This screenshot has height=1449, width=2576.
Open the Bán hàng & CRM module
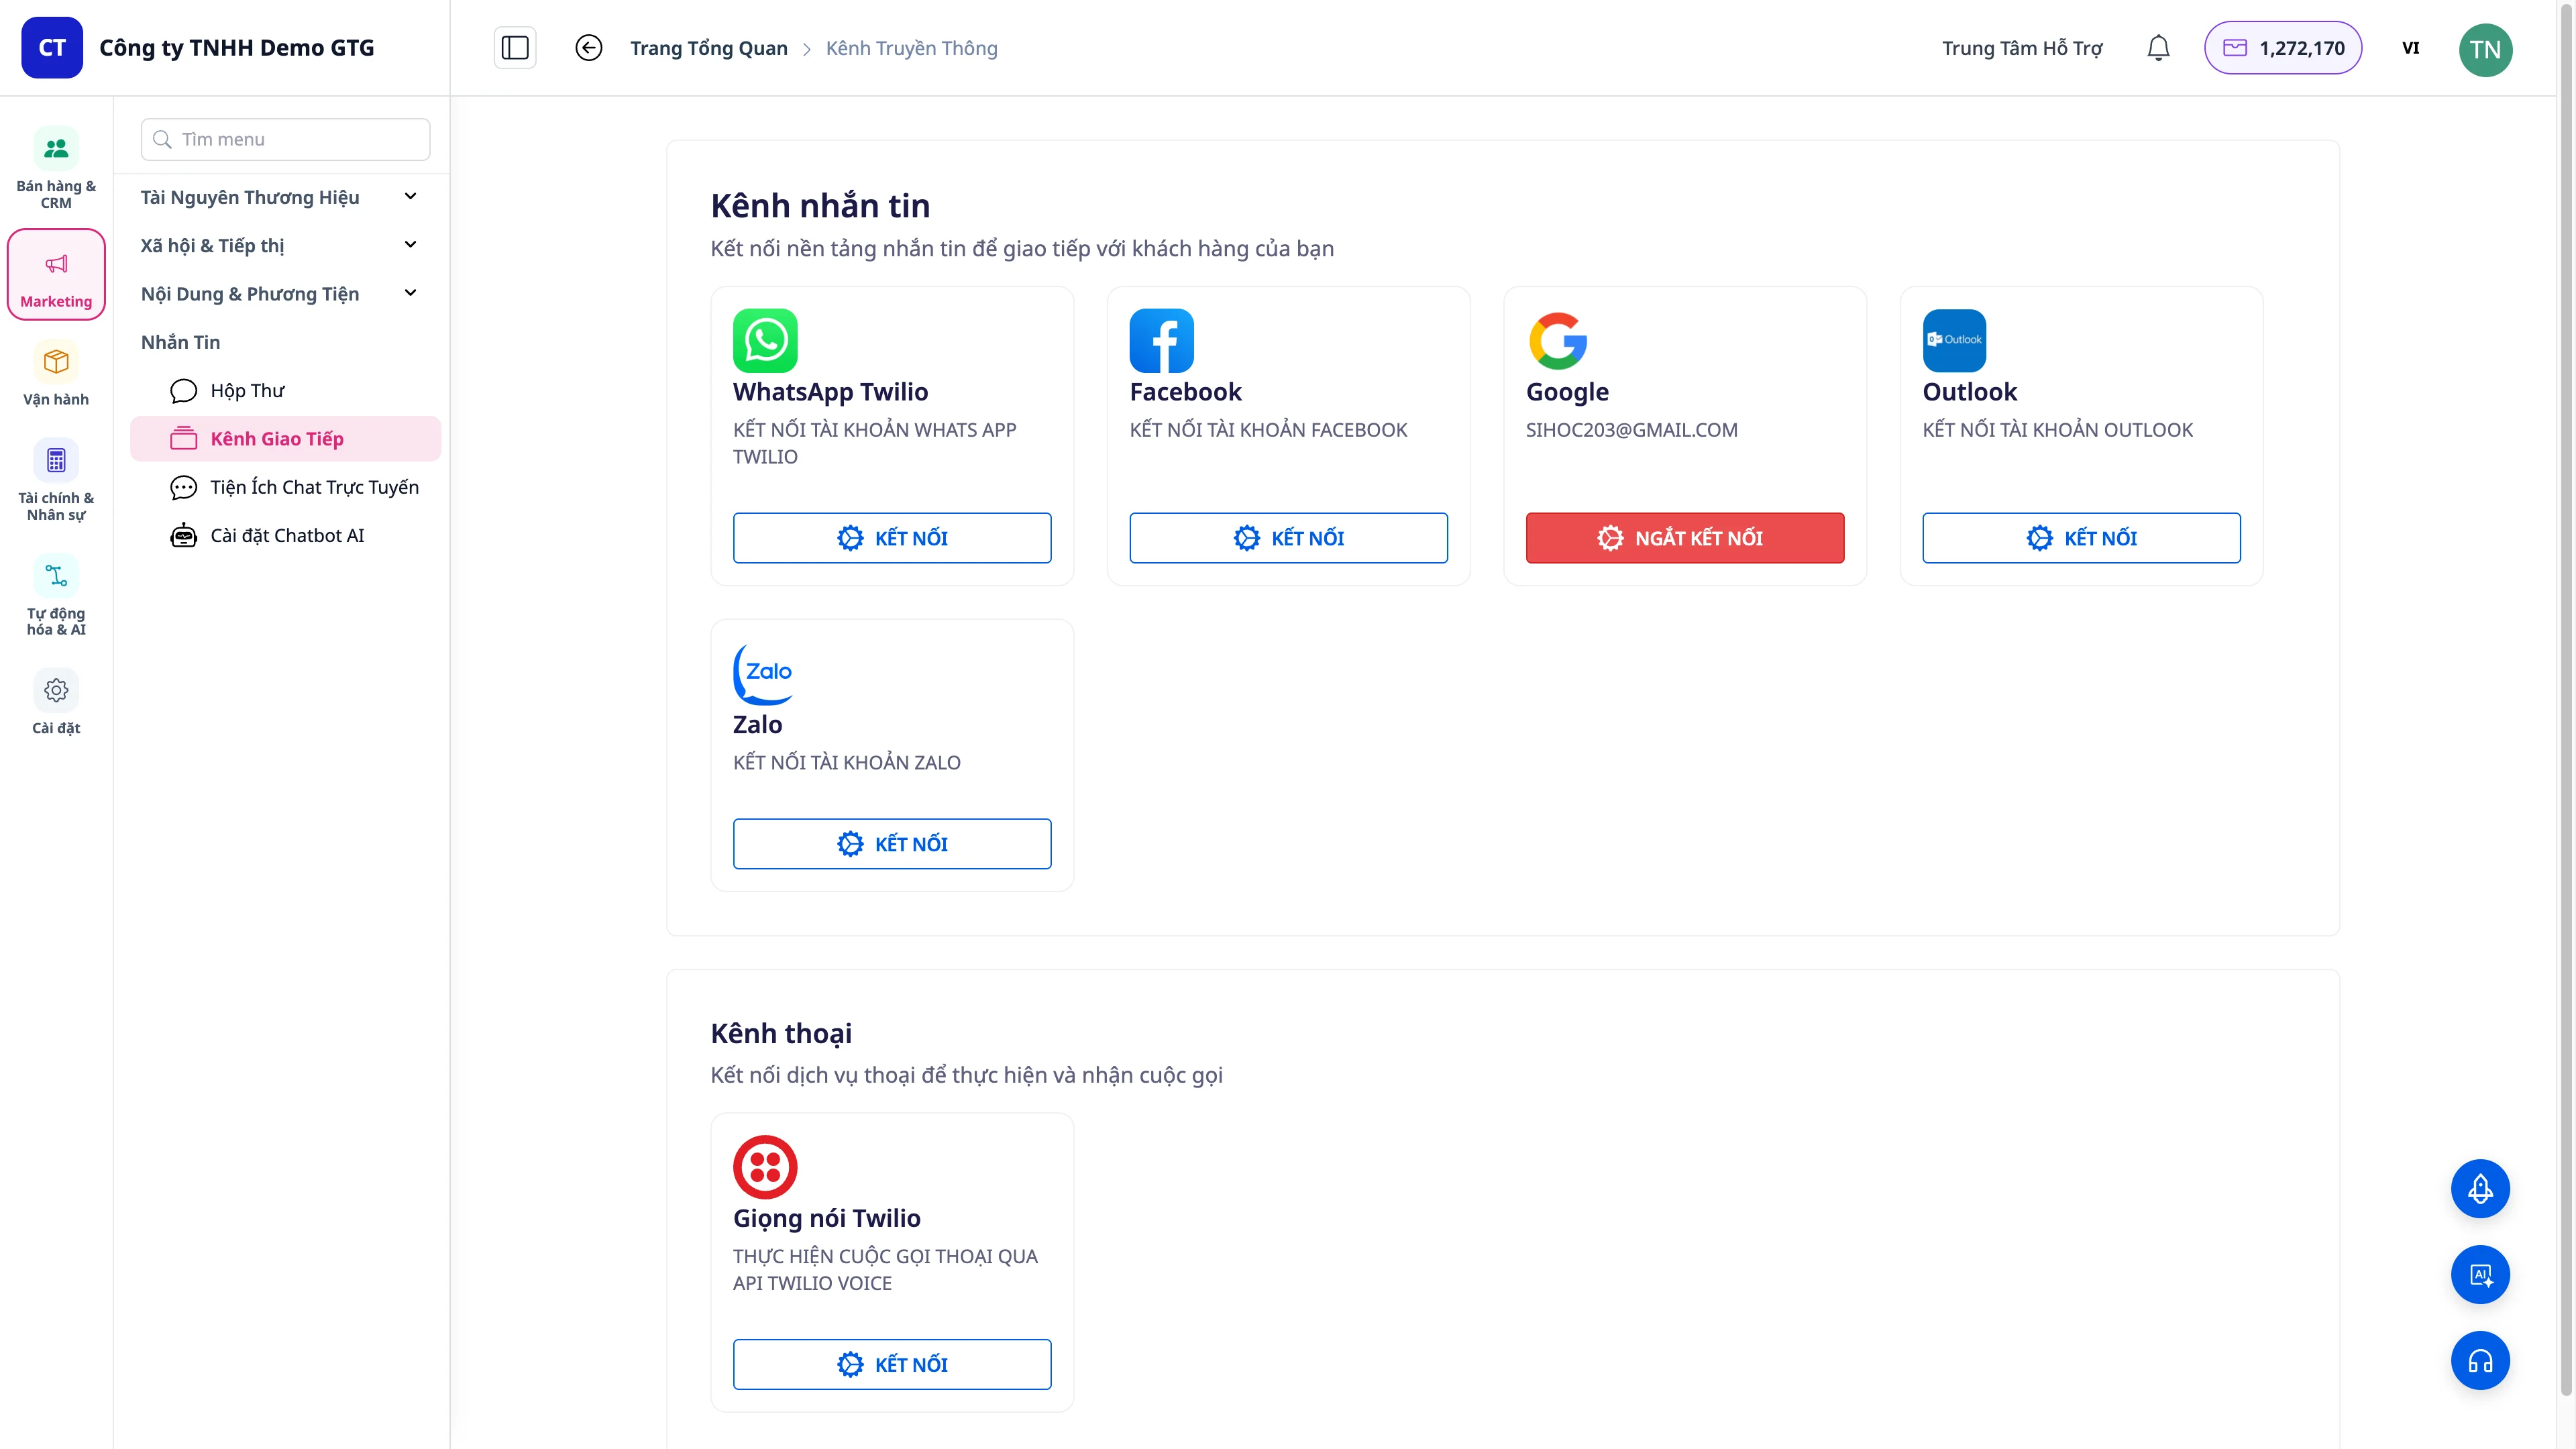point(56,167)
